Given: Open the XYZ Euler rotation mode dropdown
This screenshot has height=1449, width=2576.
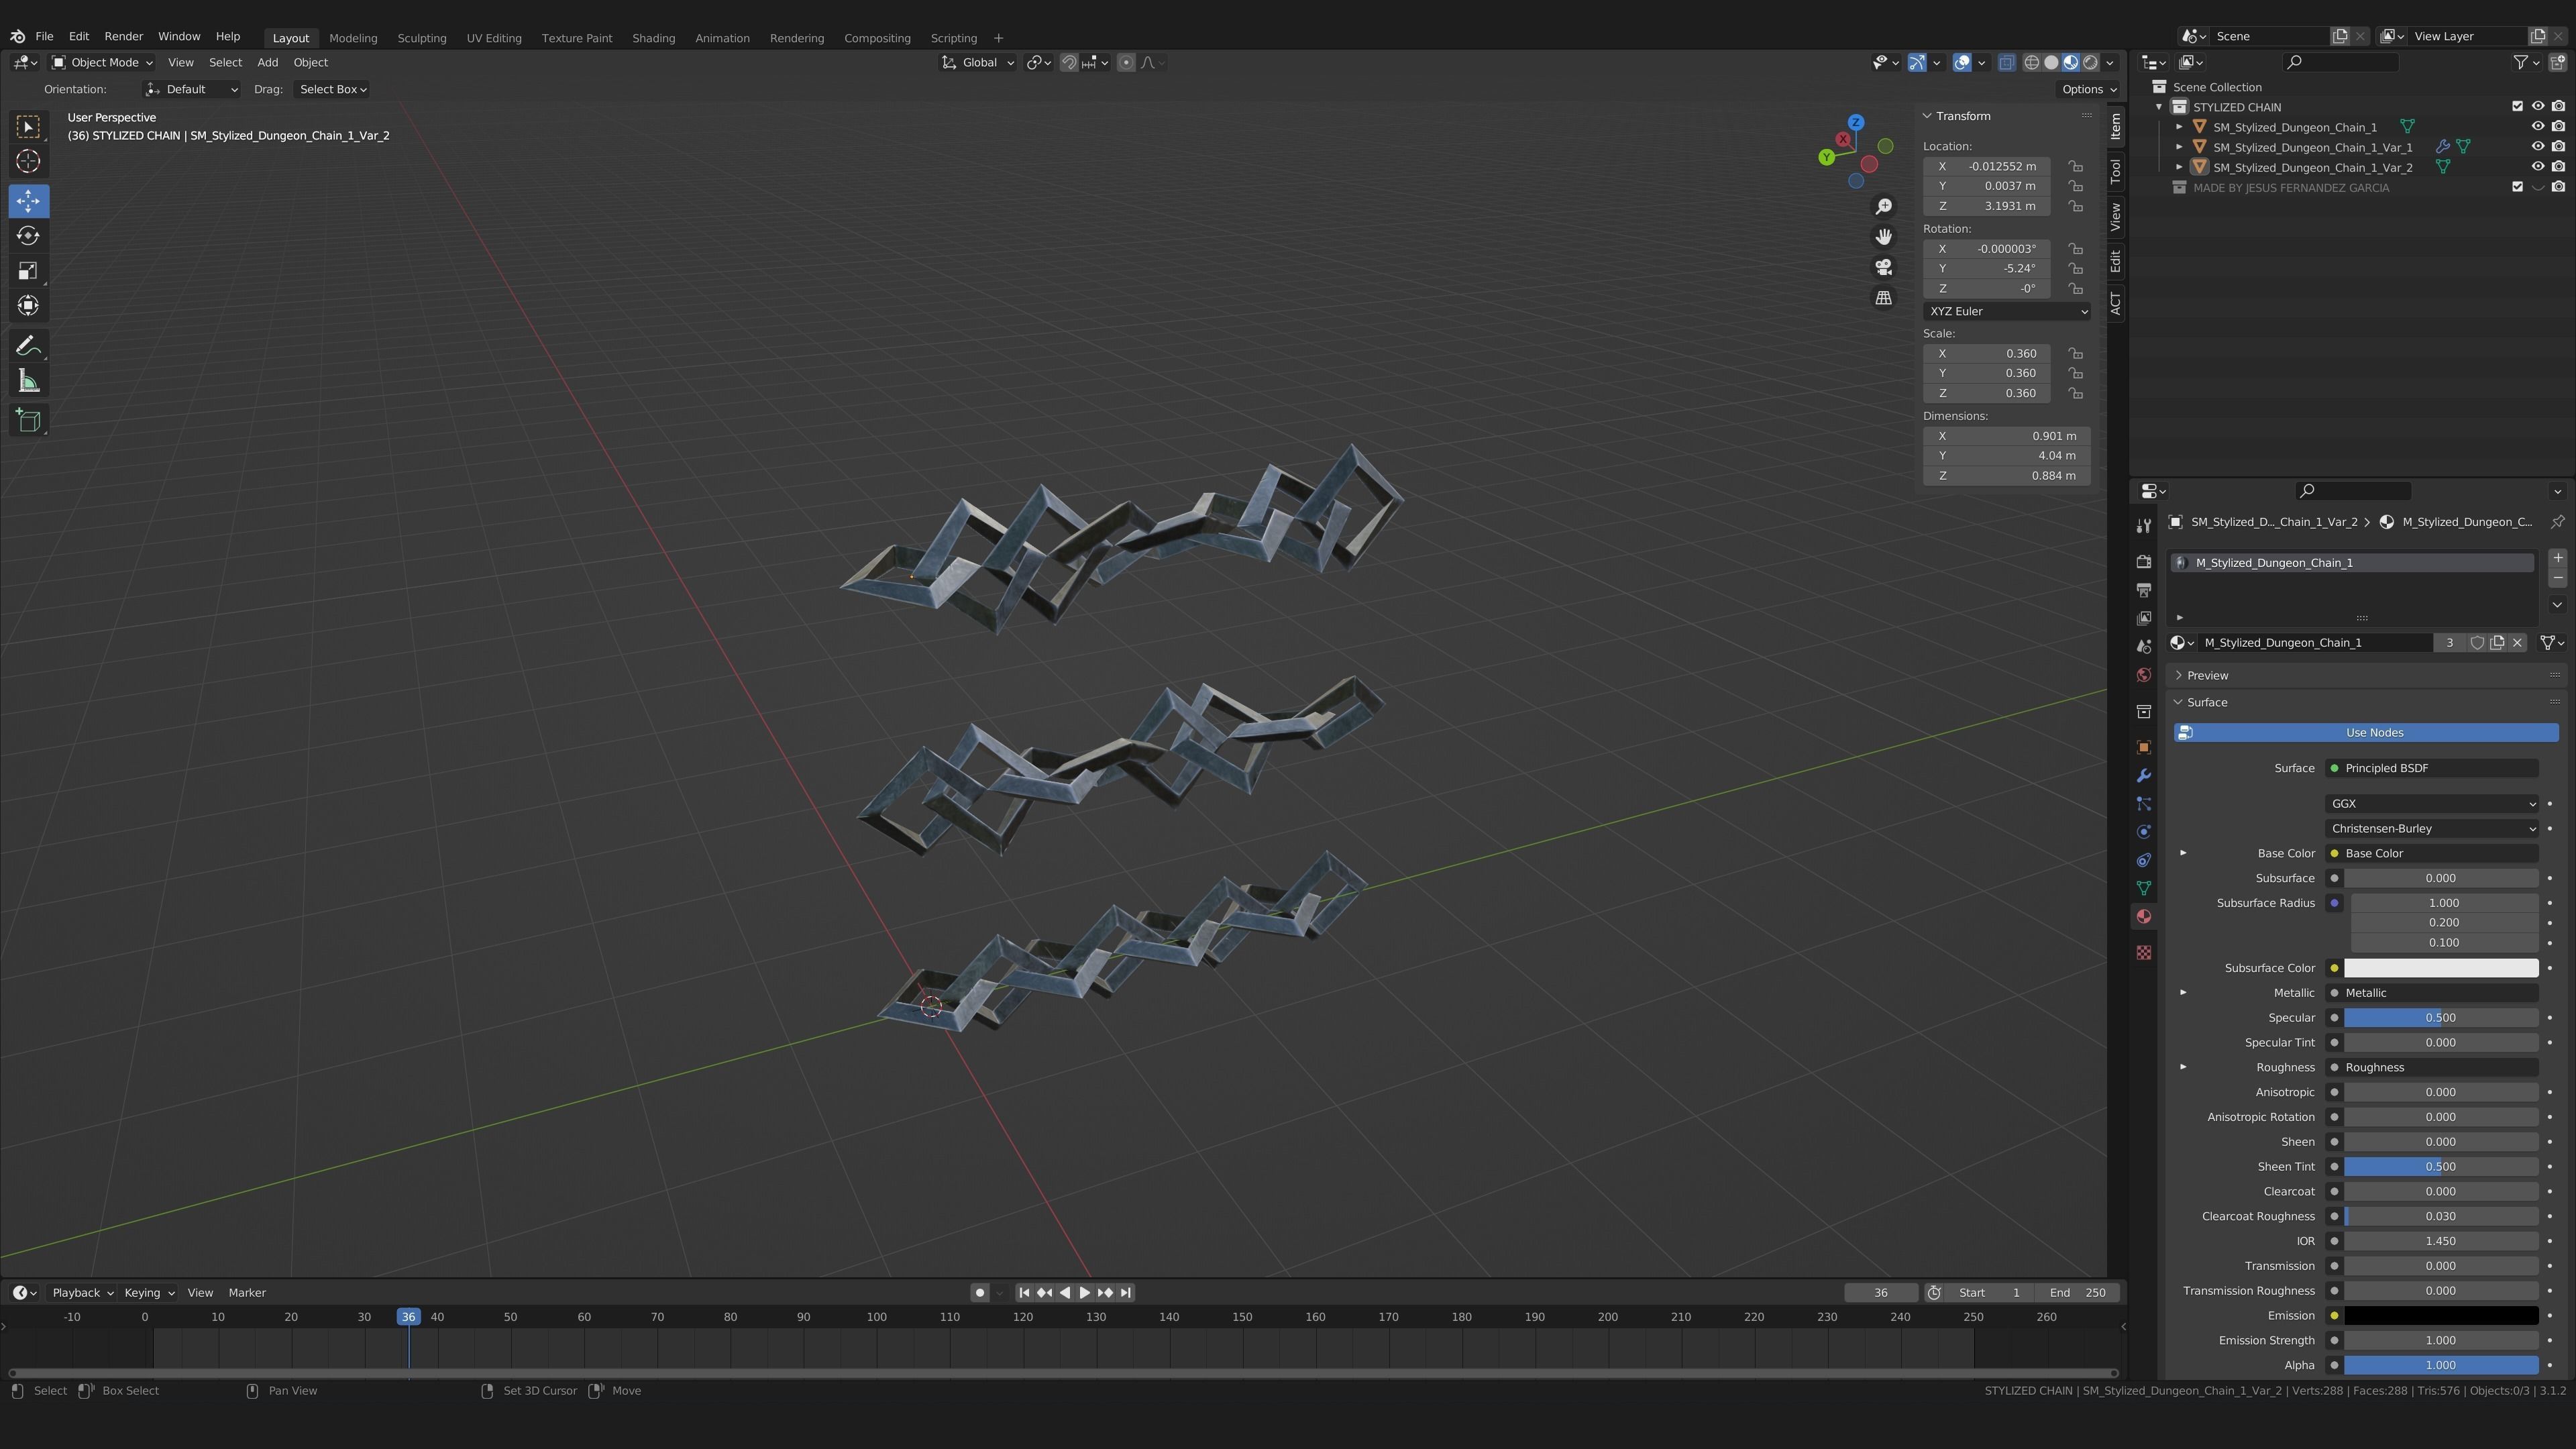Looking at the screenshot, I should click(x=2006, y=311).
